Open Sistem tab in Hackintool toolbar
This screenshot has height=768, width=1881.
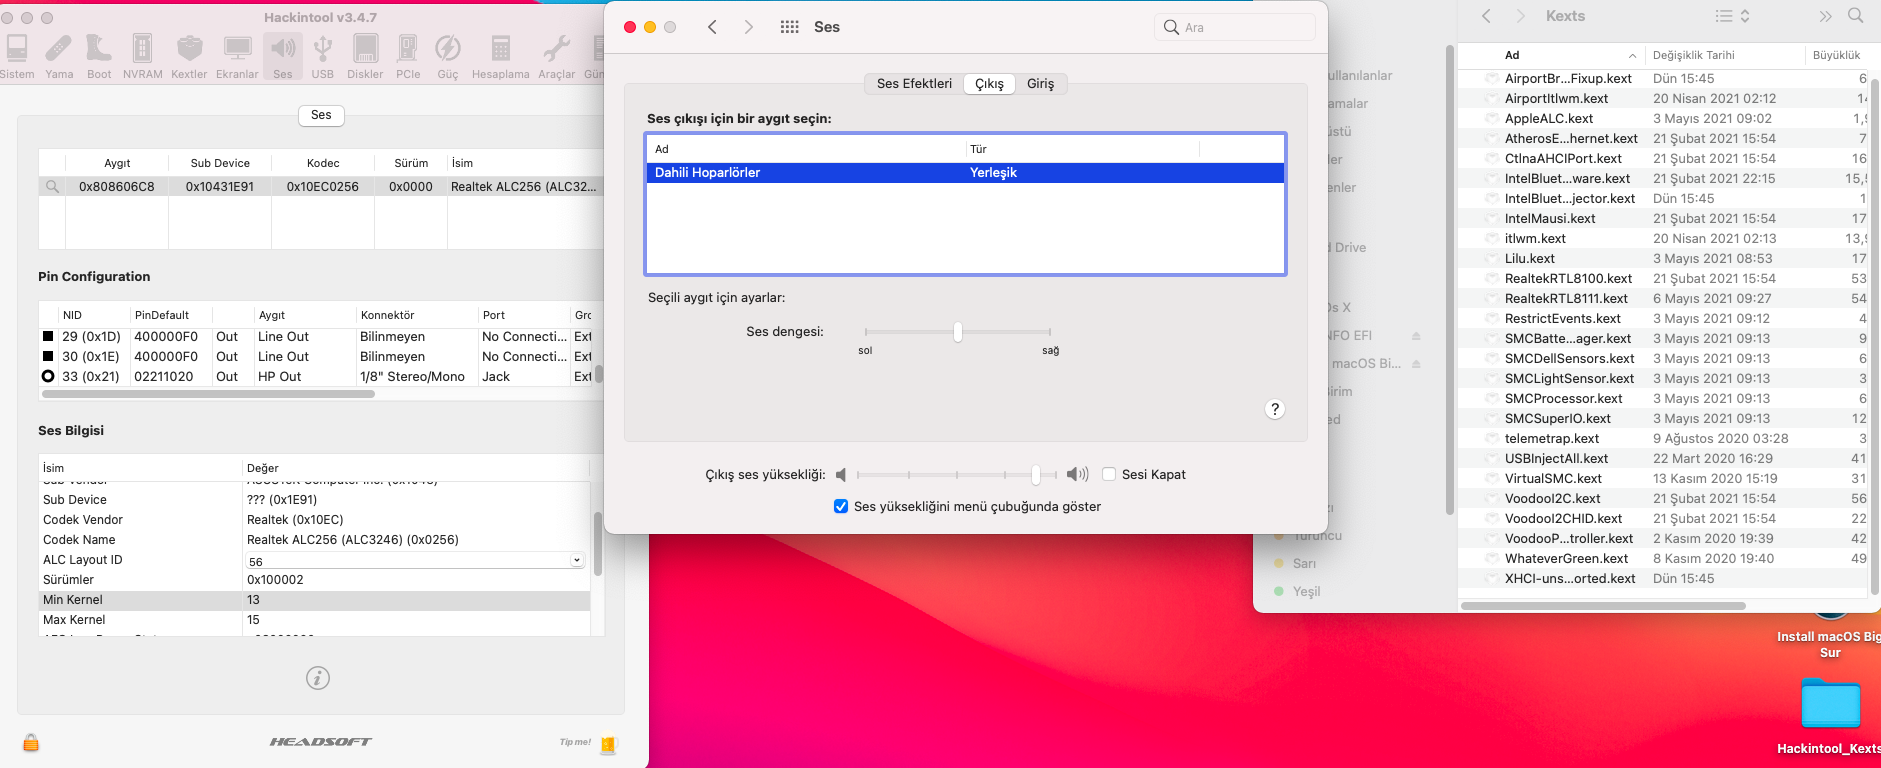coord(17,57)
